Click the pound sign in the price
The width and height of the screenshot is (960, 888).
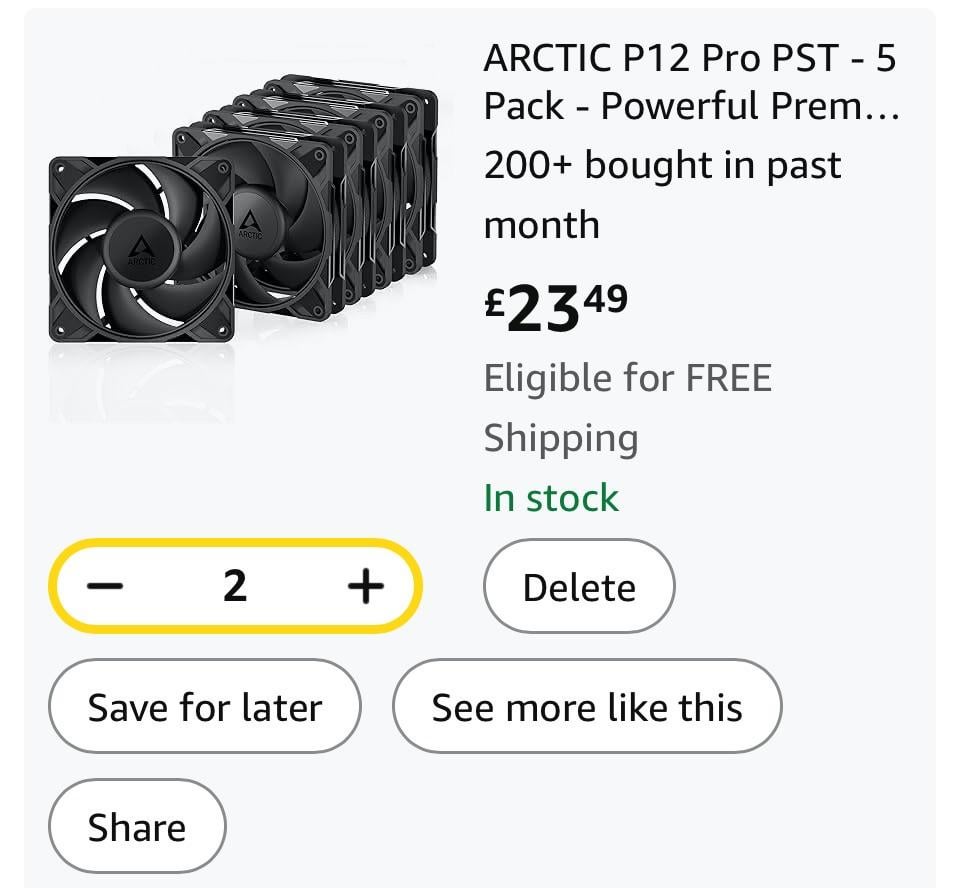(x=495, y=302)
